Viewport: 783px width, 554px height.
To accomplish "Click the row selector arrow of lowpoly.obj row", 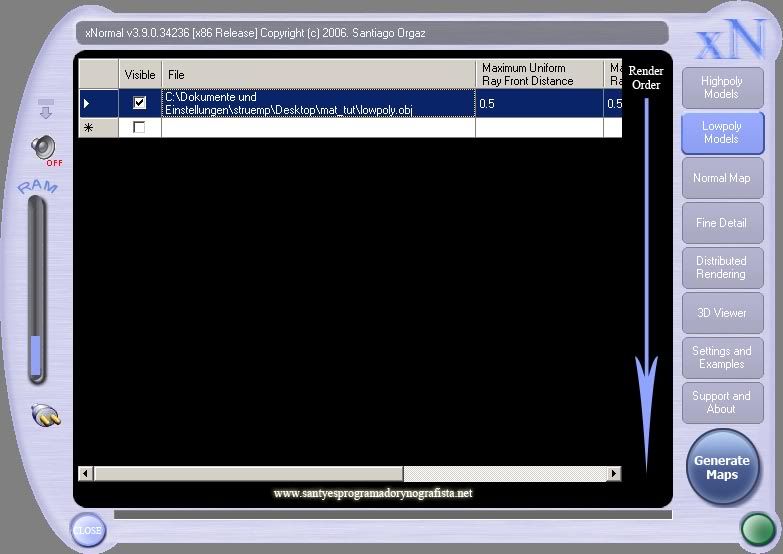I will tap(98, 103).
